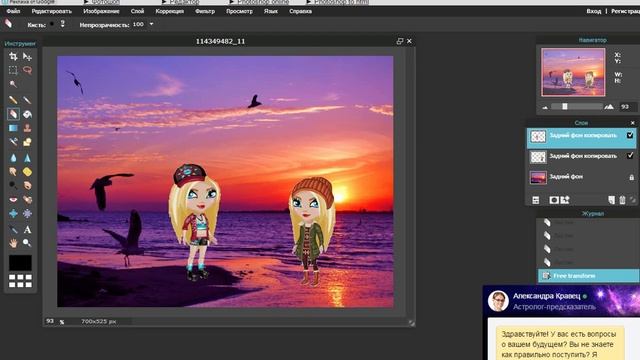The width and height of the screenshot is (640, 360).
Task: Open the Просмотр menu
Action: [x=239, y=11]
